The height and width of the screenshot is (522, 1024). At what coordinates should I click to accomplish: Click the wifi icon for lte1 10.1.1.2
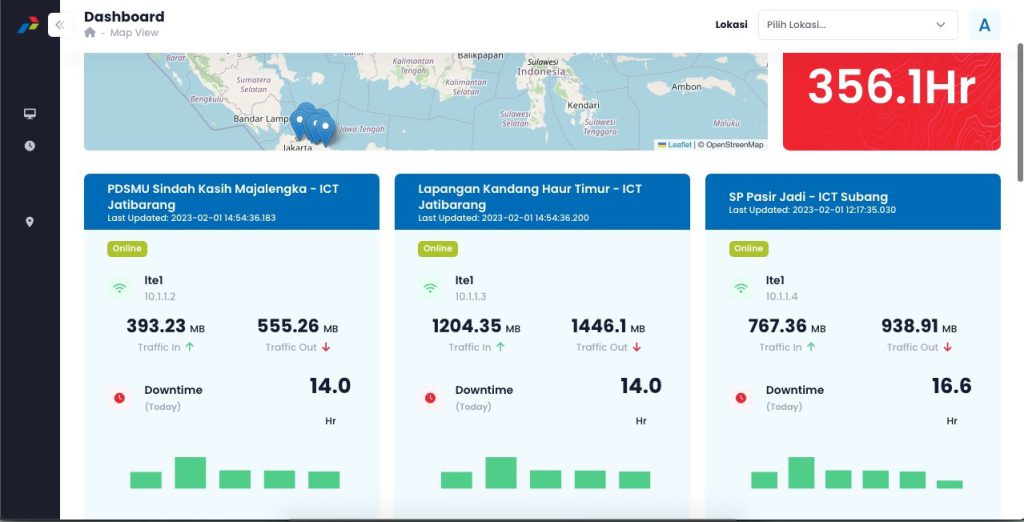click(x=120, y=288)
